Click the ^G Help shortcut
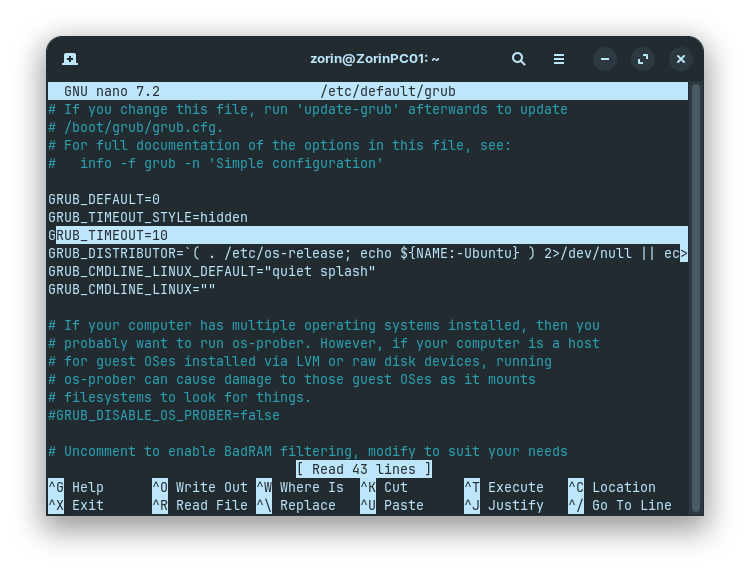 click(76, 487)
